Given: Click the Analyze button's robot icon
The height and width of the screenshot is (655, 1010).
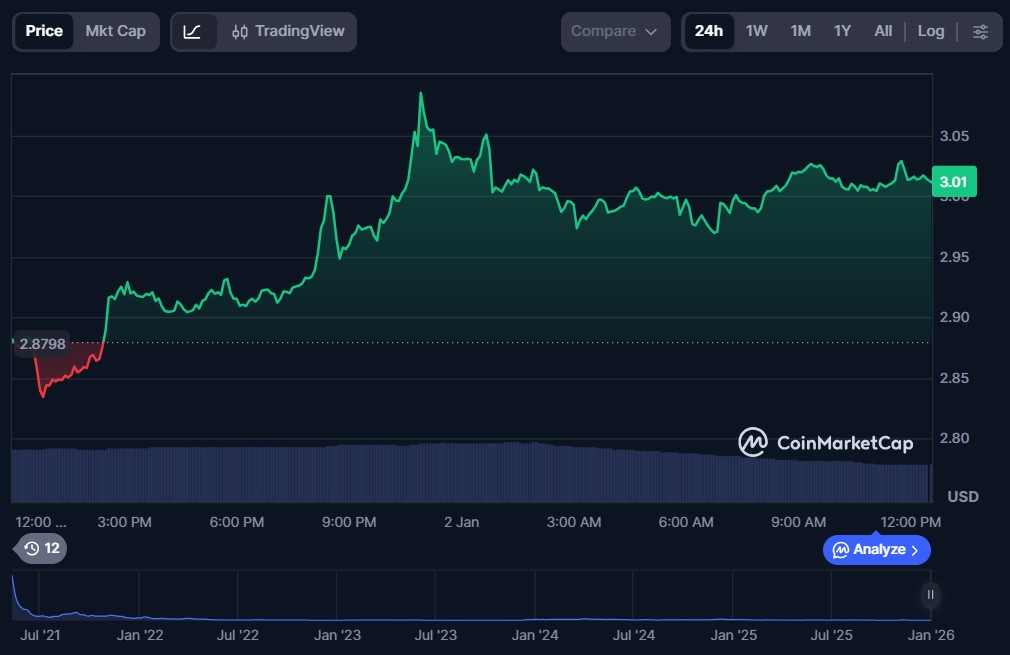Looking at the screenshot, I should click(x=840, y=549).
